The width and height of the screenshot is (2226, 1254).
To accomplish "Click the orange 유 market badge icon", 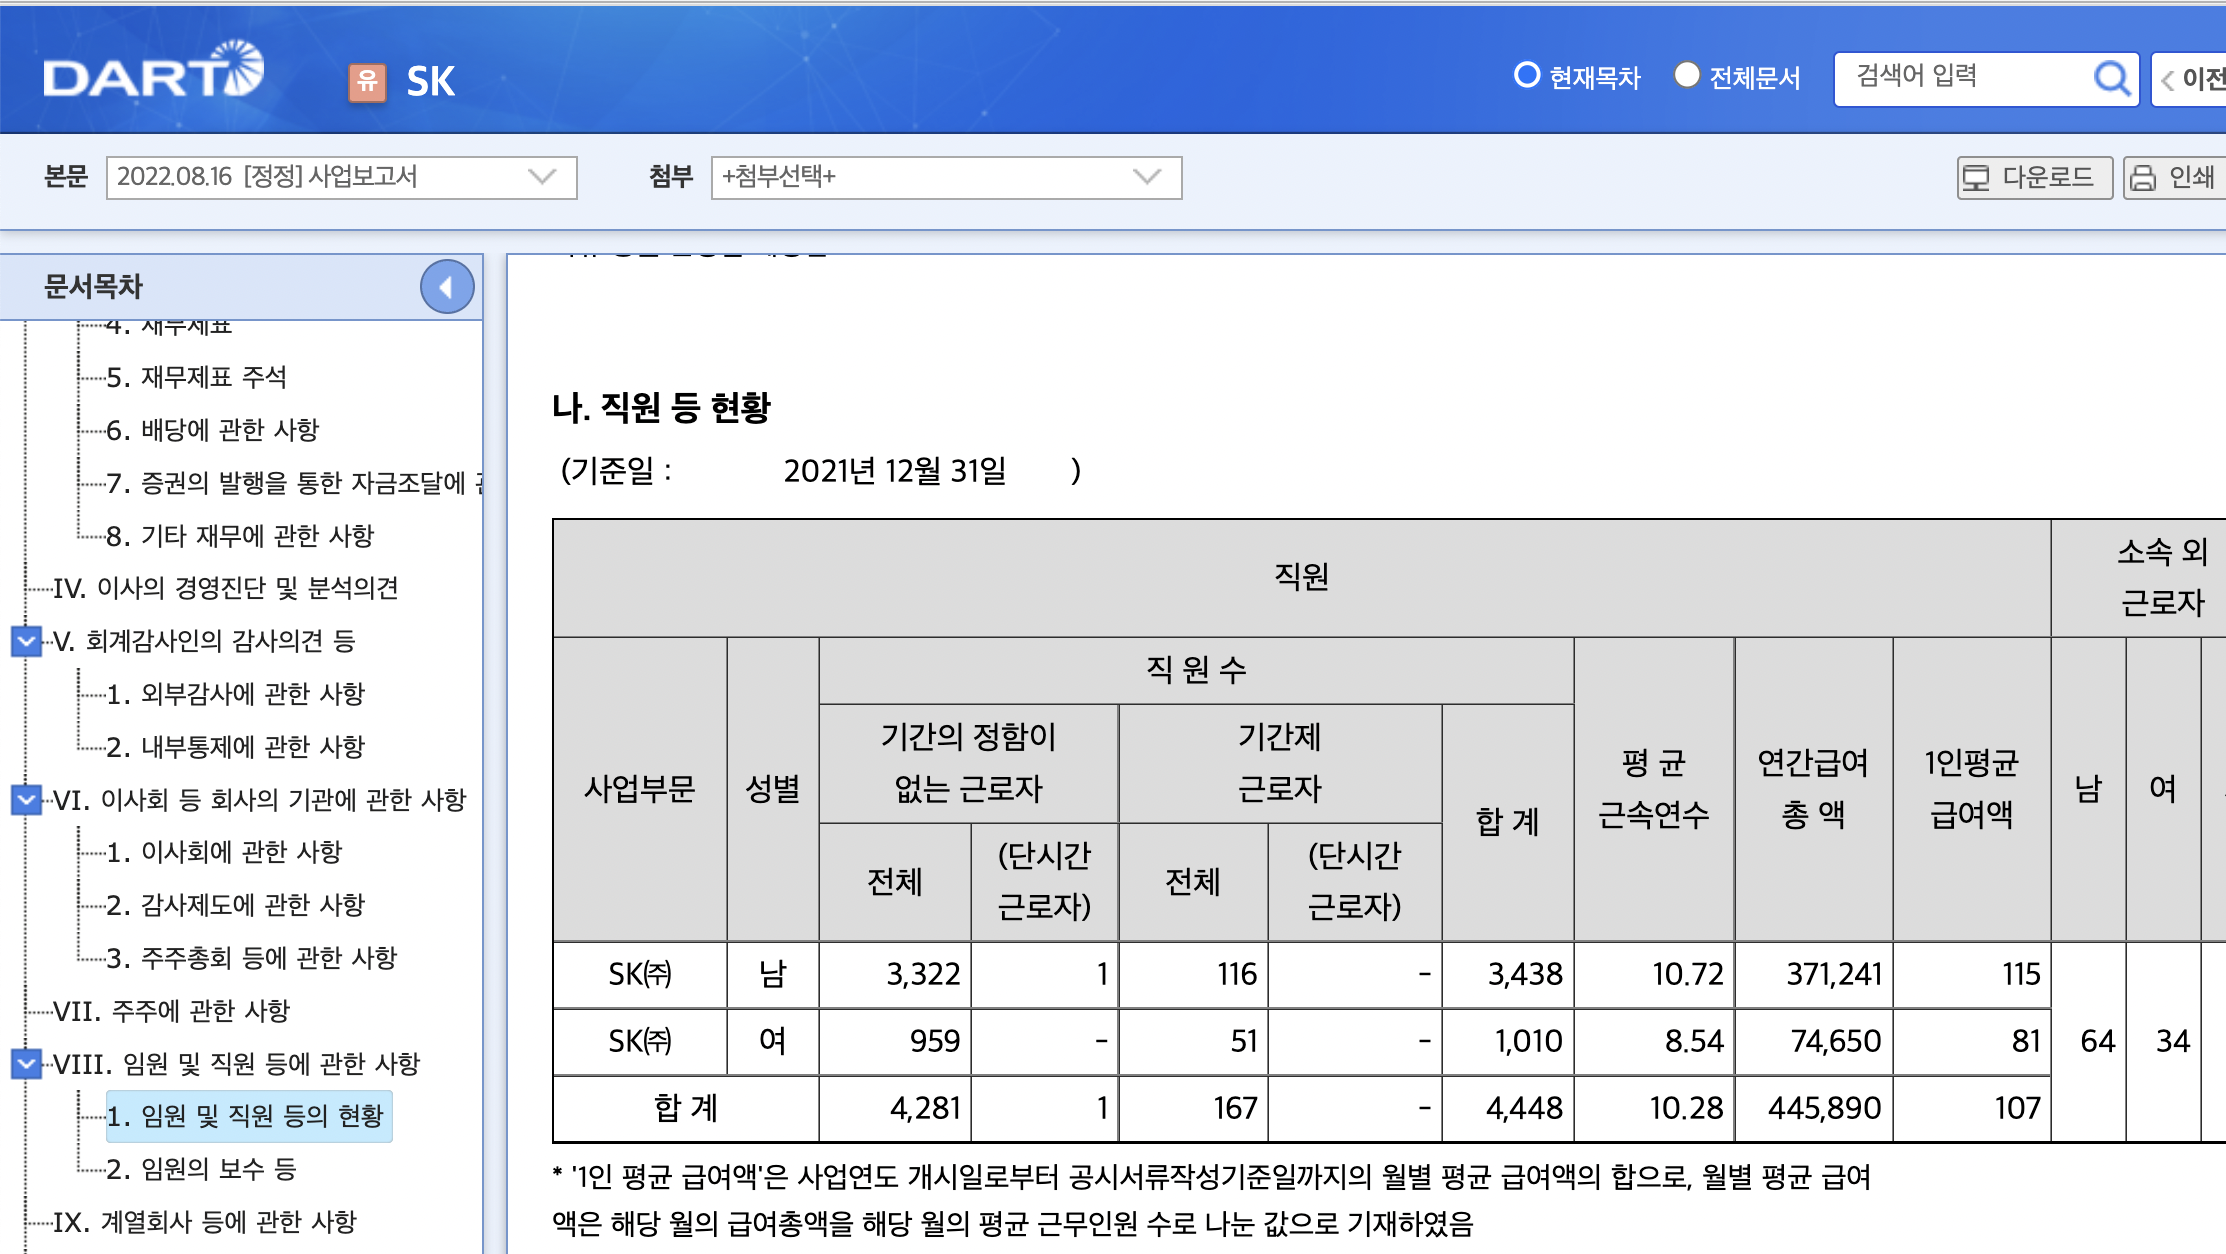I will coord(367,81).
